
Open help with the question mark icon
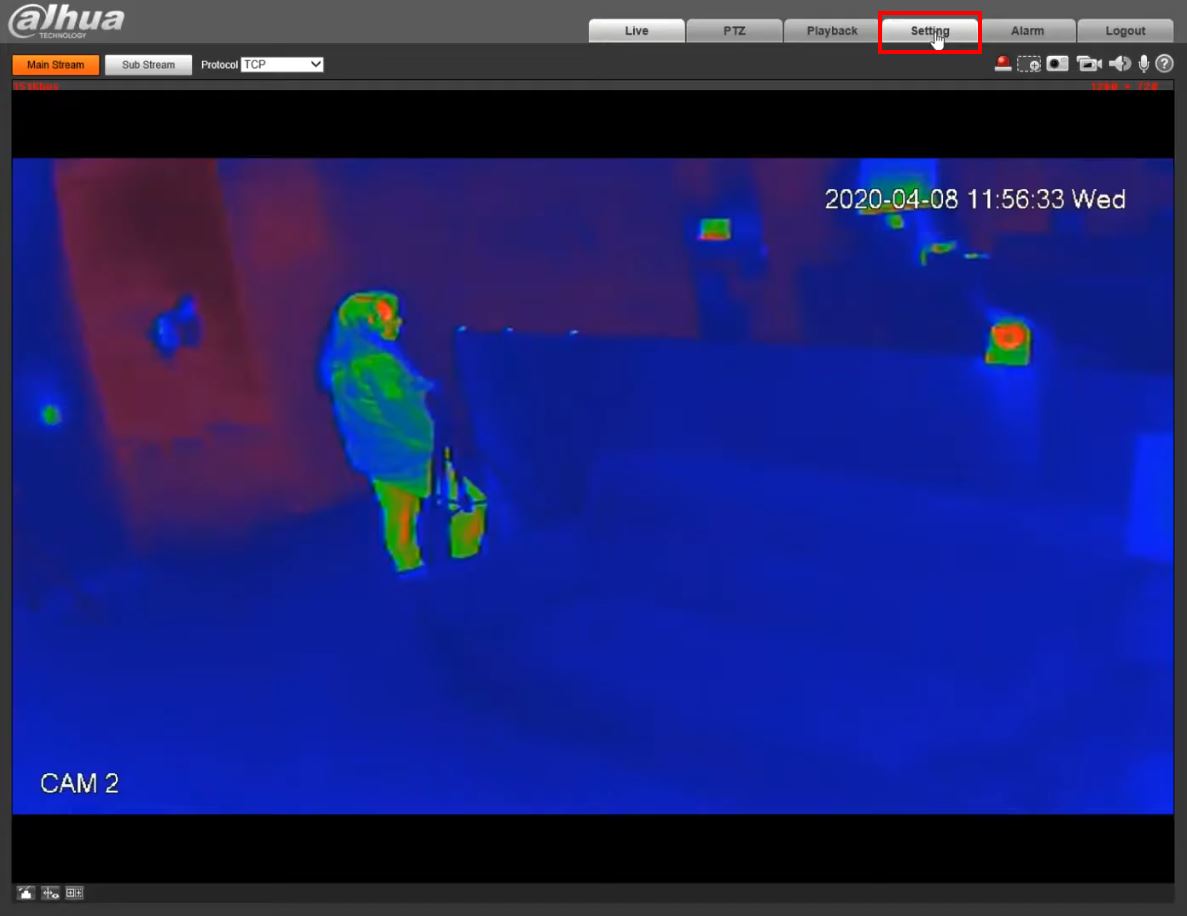click(1165, 64)
